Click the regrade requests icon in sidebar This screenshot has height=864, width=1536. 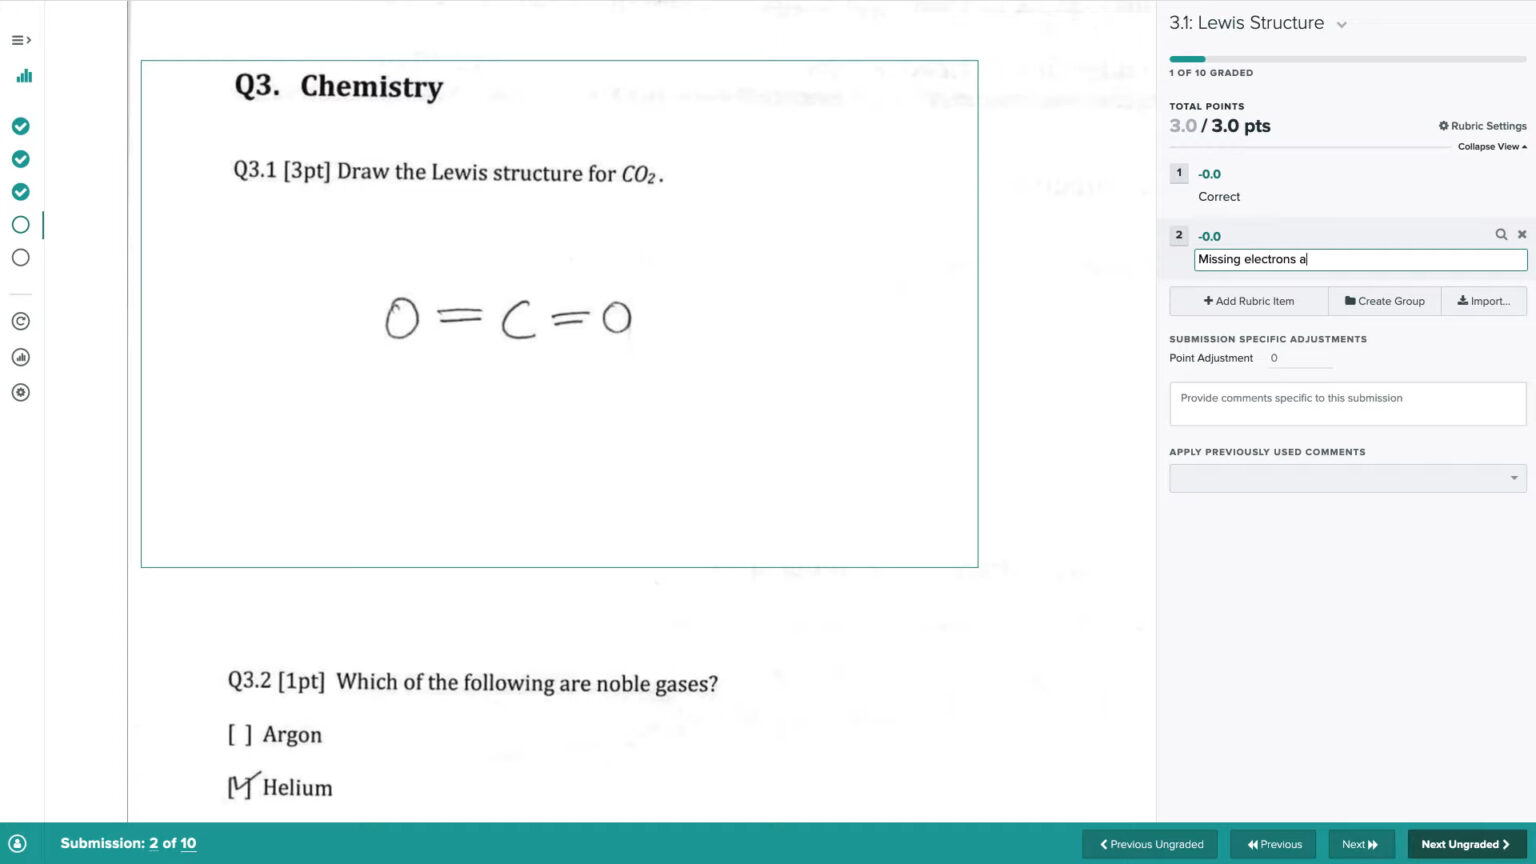tap(20, 321)
